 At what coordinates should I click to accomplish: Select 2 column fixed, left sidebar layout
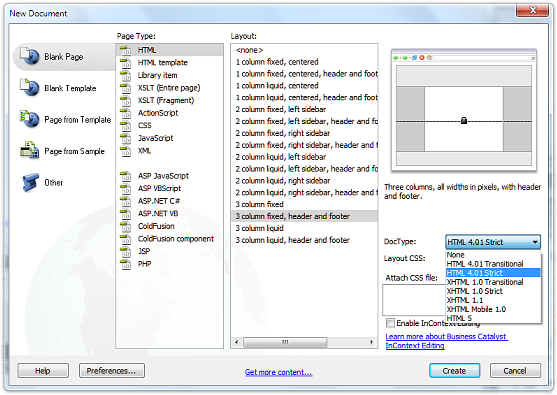point(304,109)
